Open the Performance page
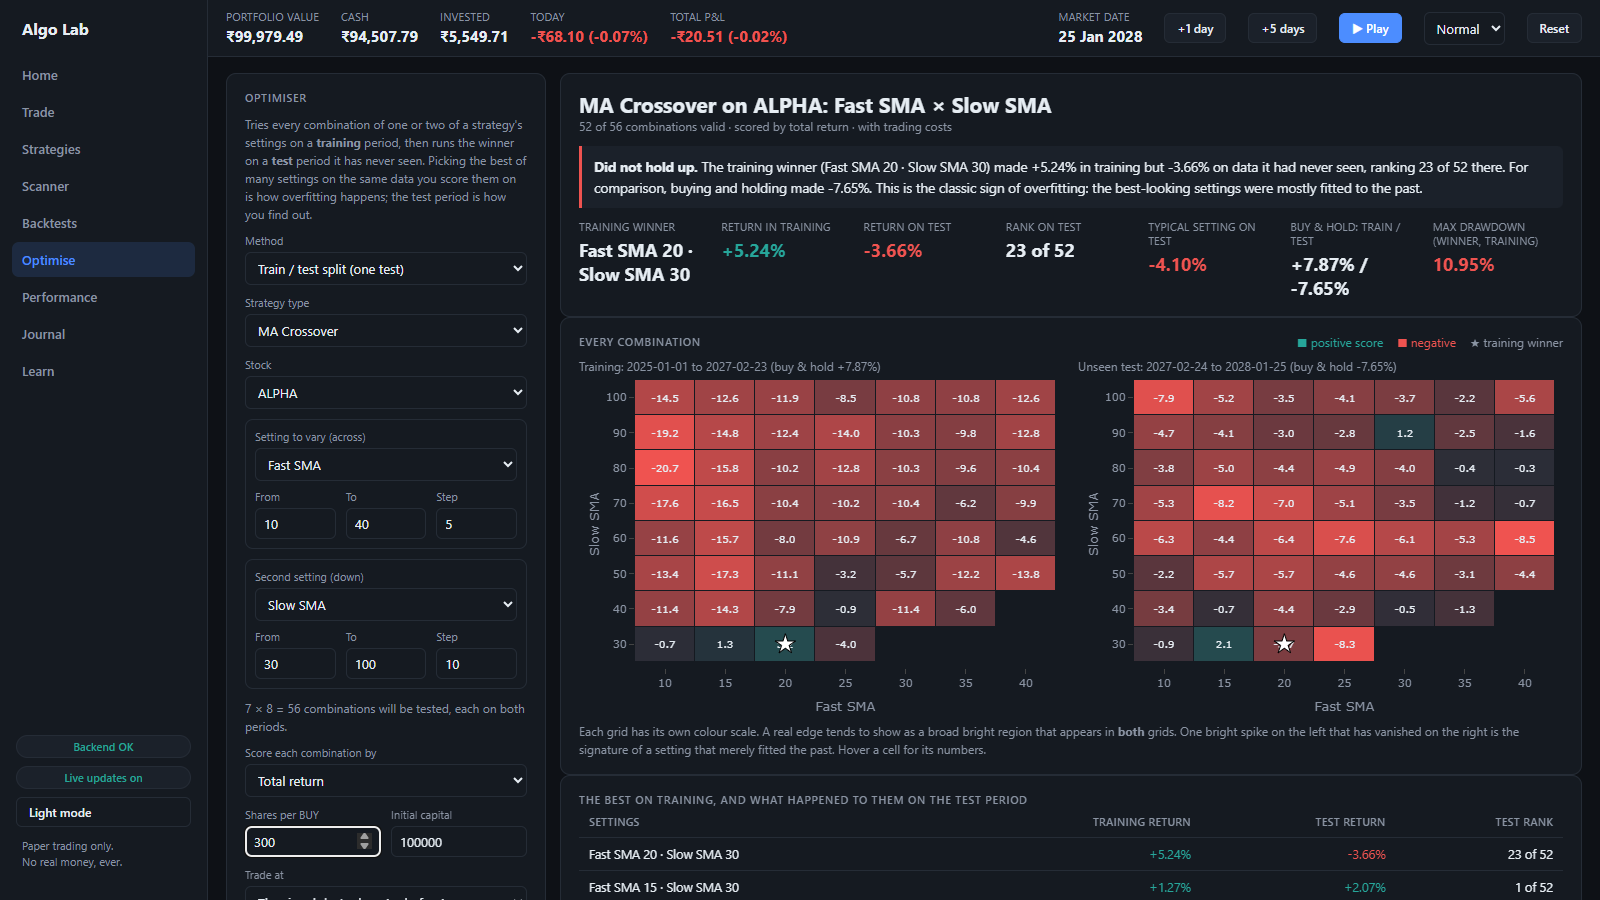The width and height of the screenshot is (1600, 900). (x=103, y=297)
